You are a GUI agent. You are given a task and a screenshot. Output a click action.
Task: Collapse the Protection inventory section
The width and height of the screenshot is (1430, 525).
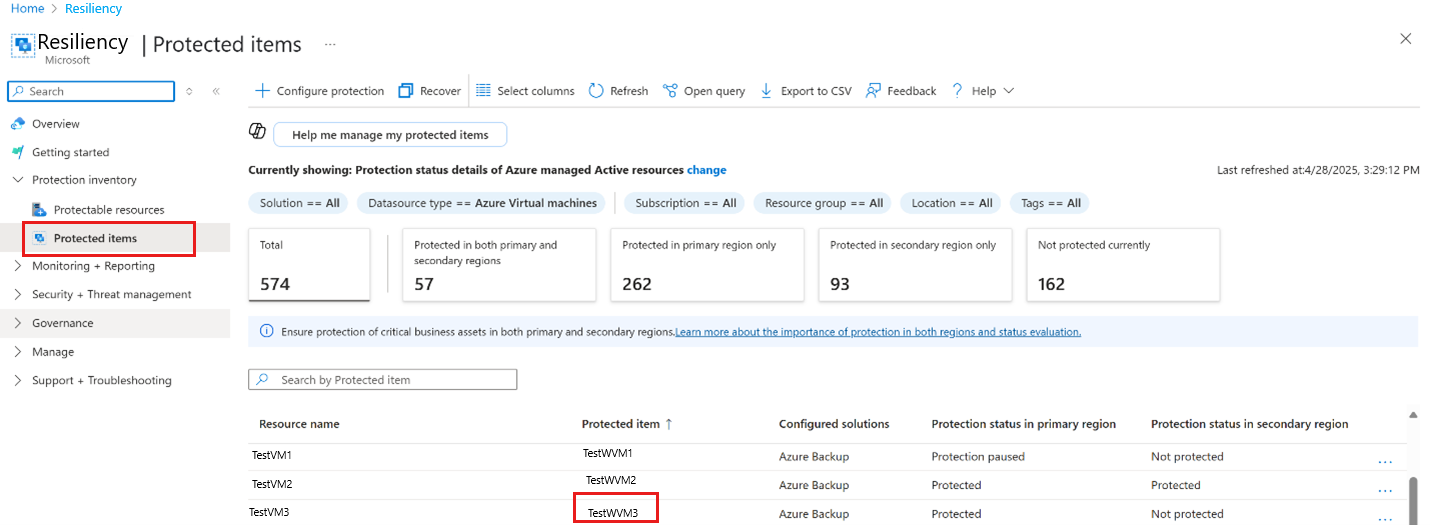(18, 180)
